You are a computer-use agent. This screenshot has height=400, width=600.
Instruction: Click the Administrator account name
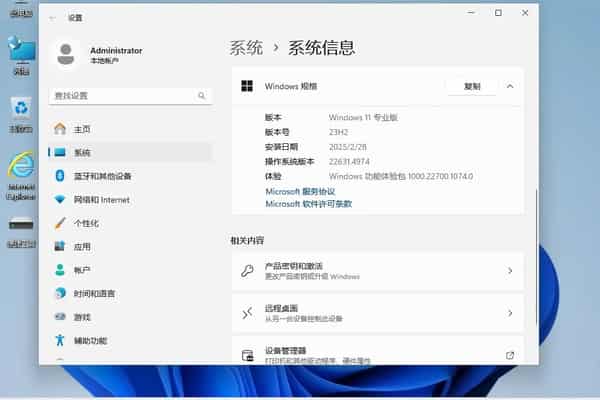tap(116, 51)
